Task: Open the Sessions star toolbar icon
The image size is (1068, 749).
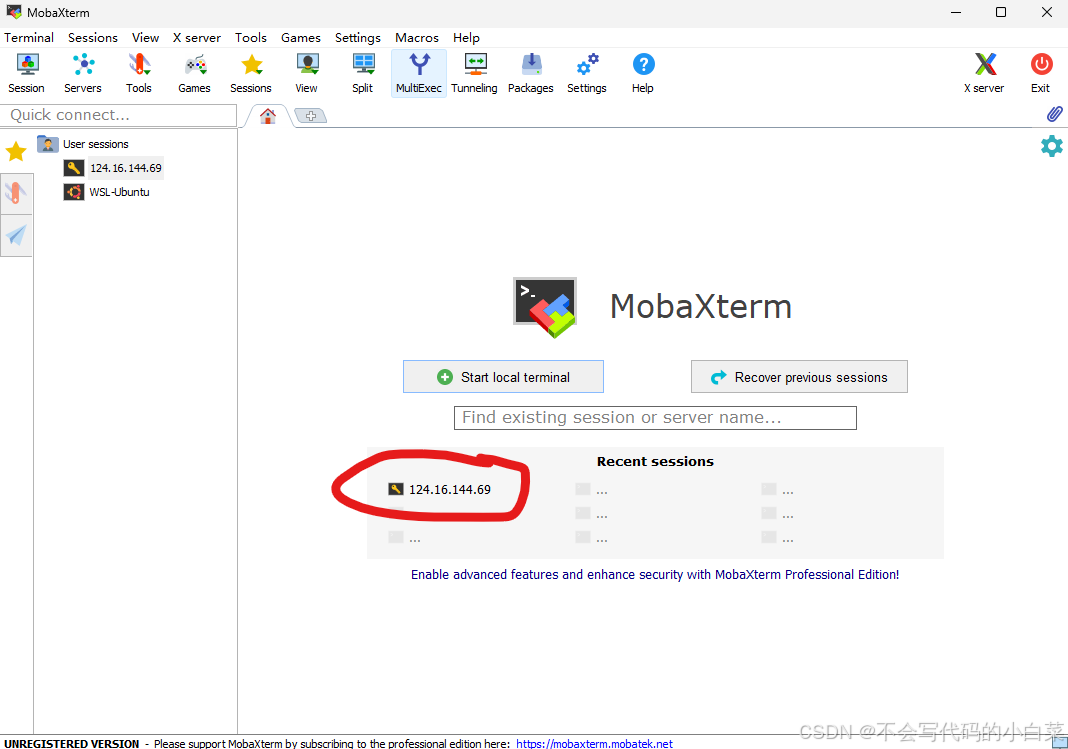Action: click(x=251, y=73)
